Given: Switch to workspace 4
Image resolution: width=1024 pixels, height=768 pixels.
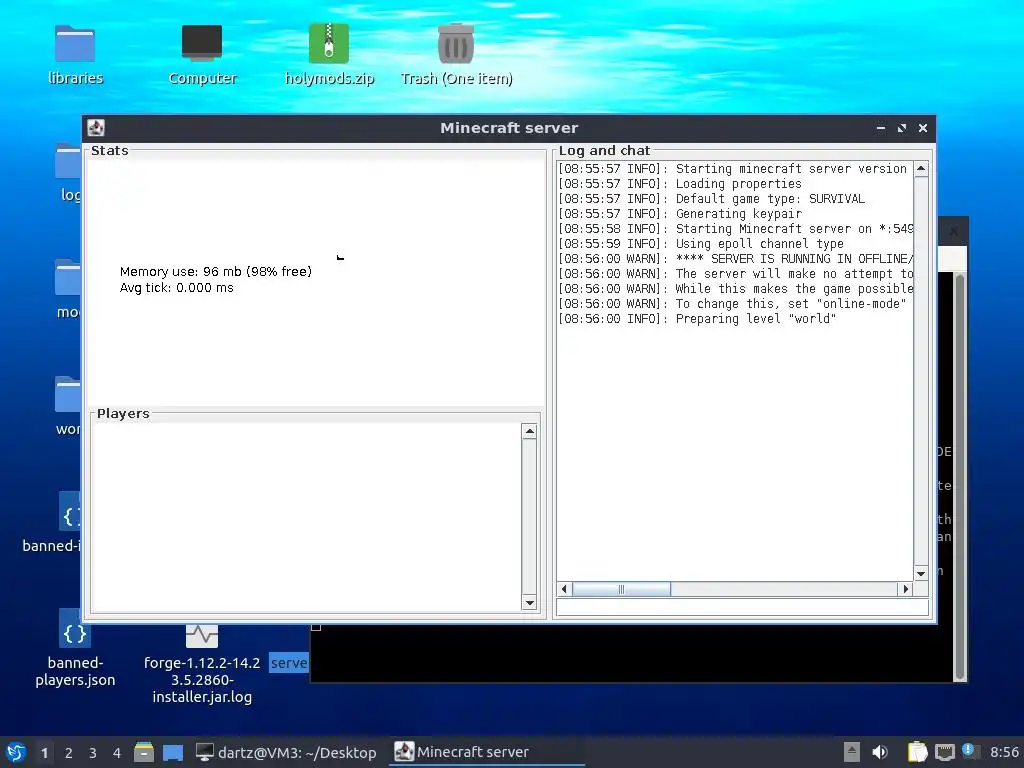Looking at the screenshot, I should (x=117, y=753).
